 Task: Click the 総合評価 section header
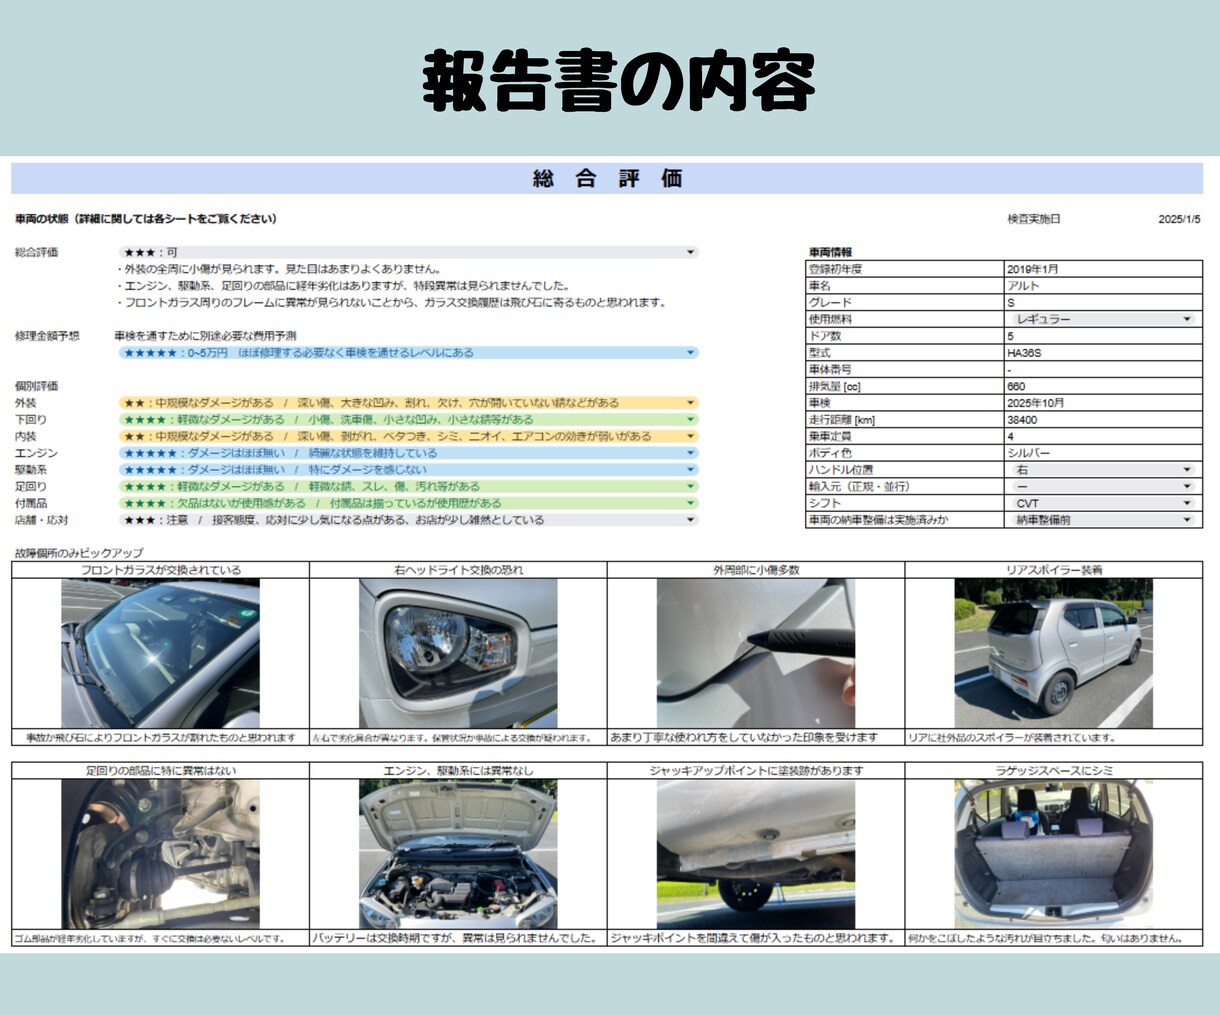pos(607,179)
